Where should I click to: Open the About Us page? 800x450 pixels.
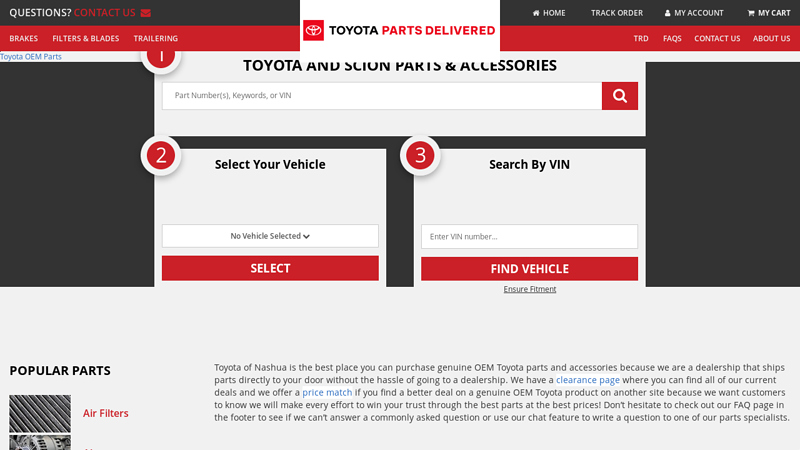point(771,38)
